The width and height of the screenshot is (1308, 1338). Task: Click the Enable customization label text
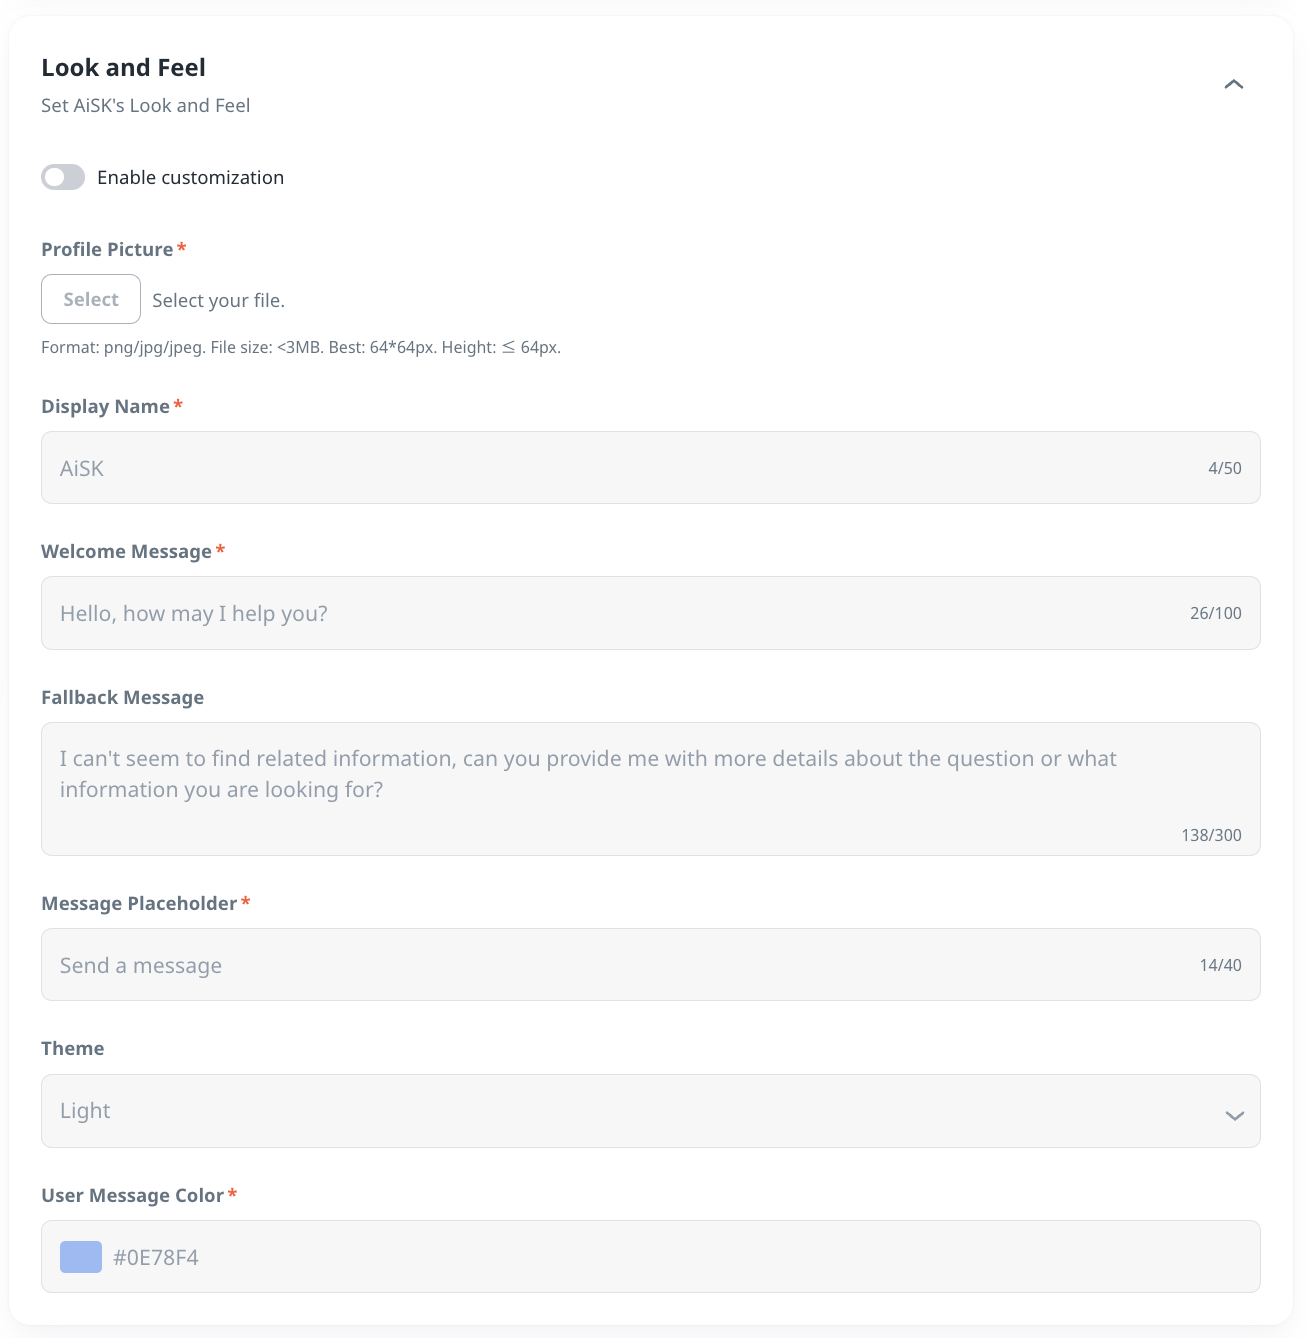(x=190, y=177)
